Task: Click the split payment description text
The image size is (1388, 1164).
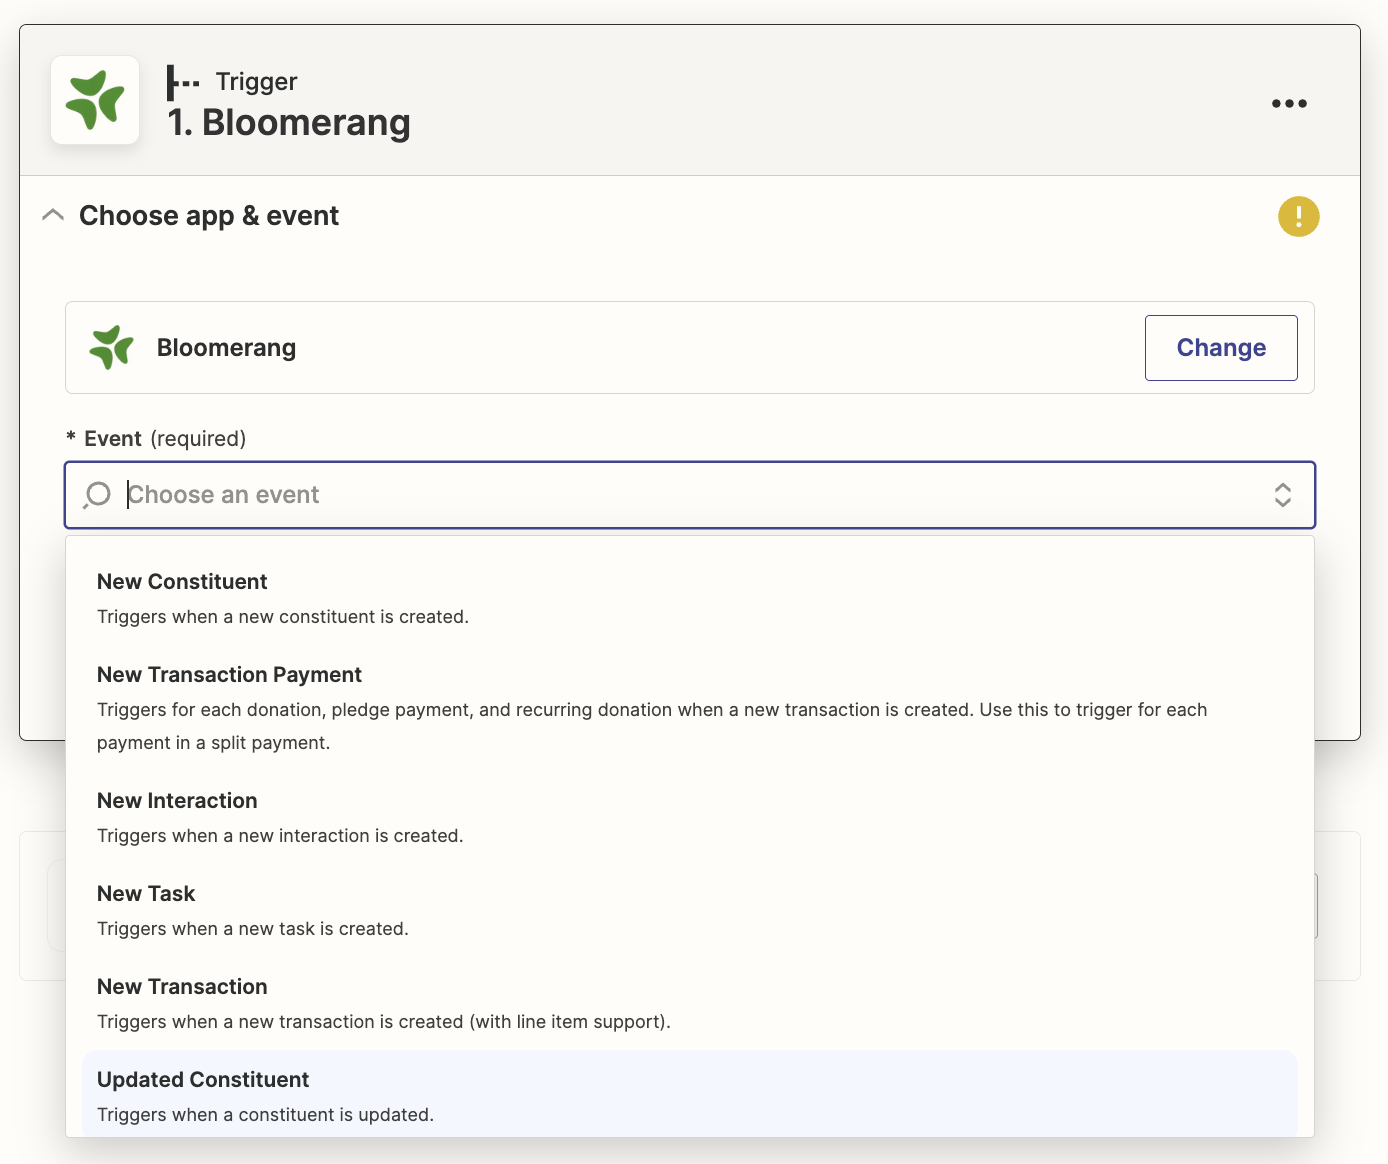Action: (x=652, y=726)
